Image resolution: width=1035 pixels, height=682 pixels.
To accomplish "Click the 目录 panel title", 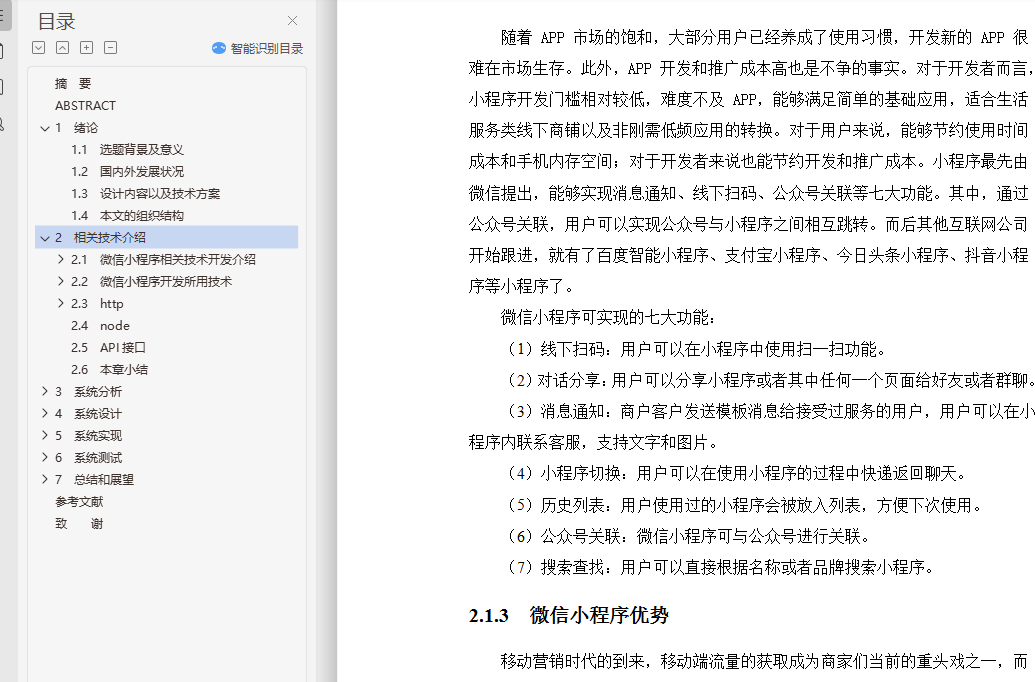I will (x=56, y=21).
